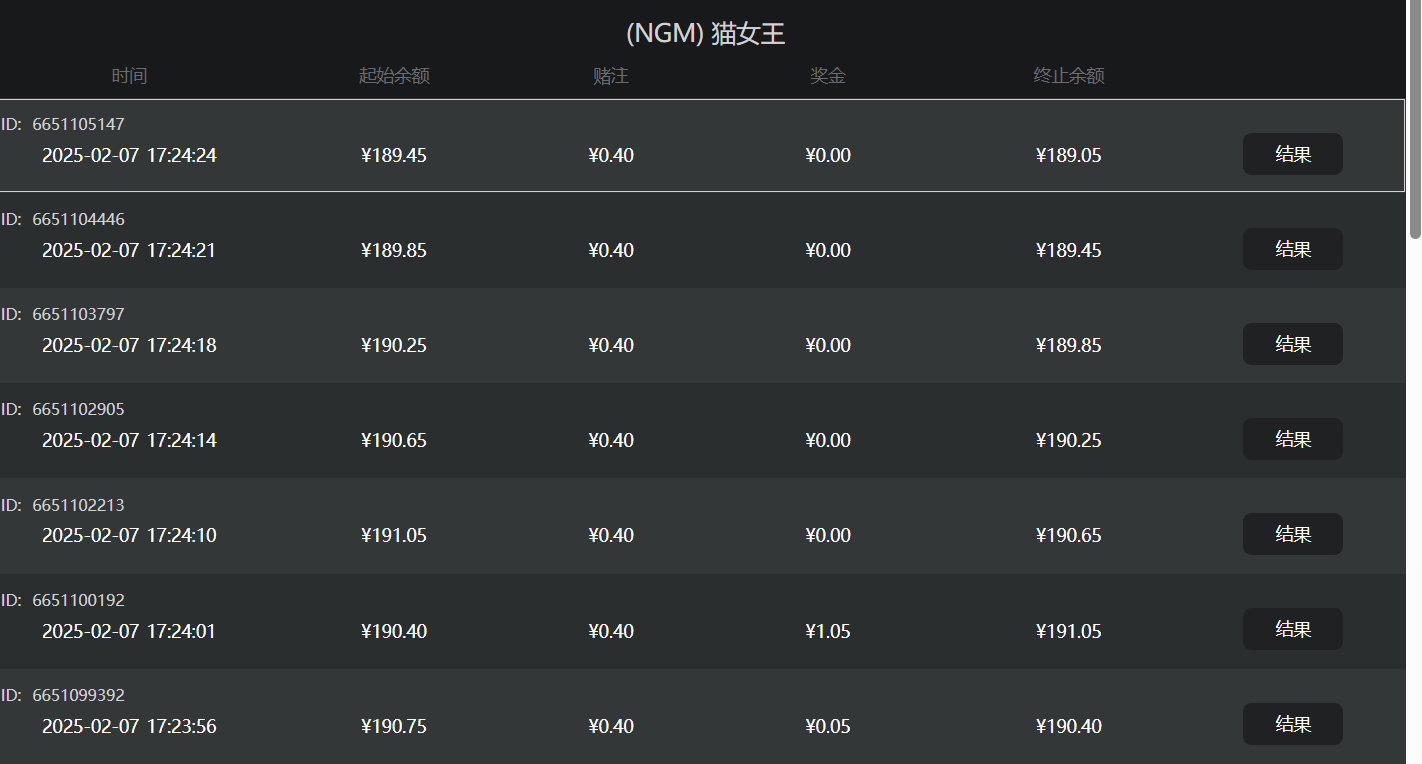Click 结果 button for ID 6651105147
The height and width of the screenshot is (764, 1422).
1292,154
